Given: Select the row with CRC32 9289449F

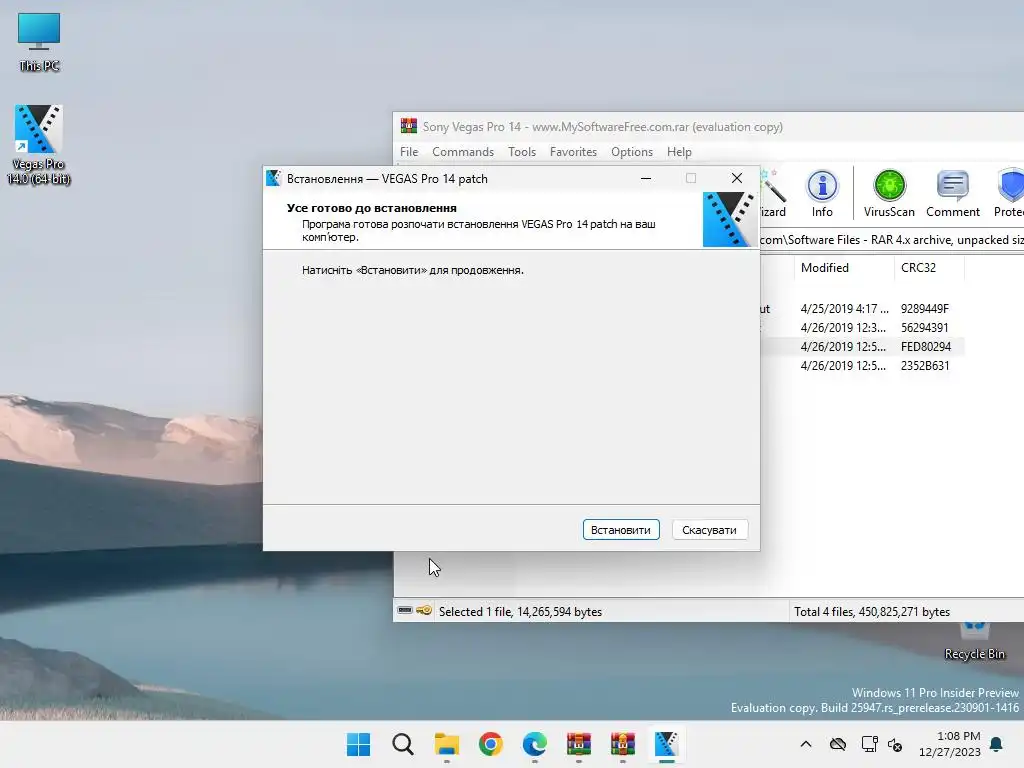Looking at the screenshot, I should pyautogui.click(x=862, y=308).
